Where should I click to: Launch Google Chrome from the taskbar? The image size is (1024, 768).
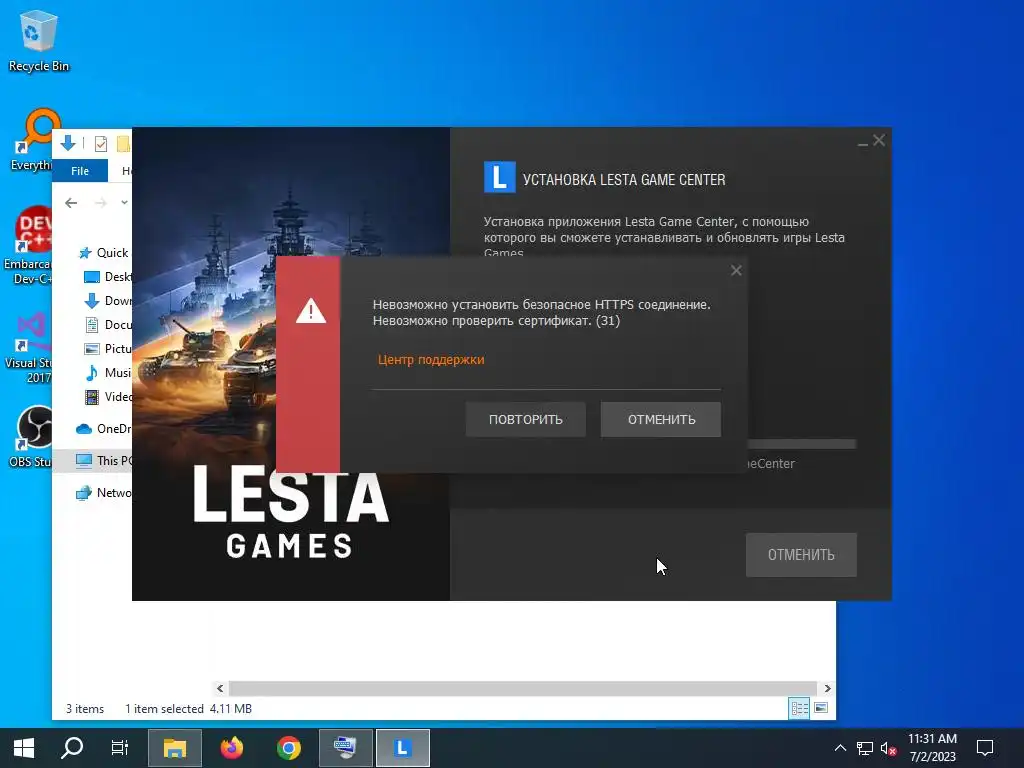[289, 748]
